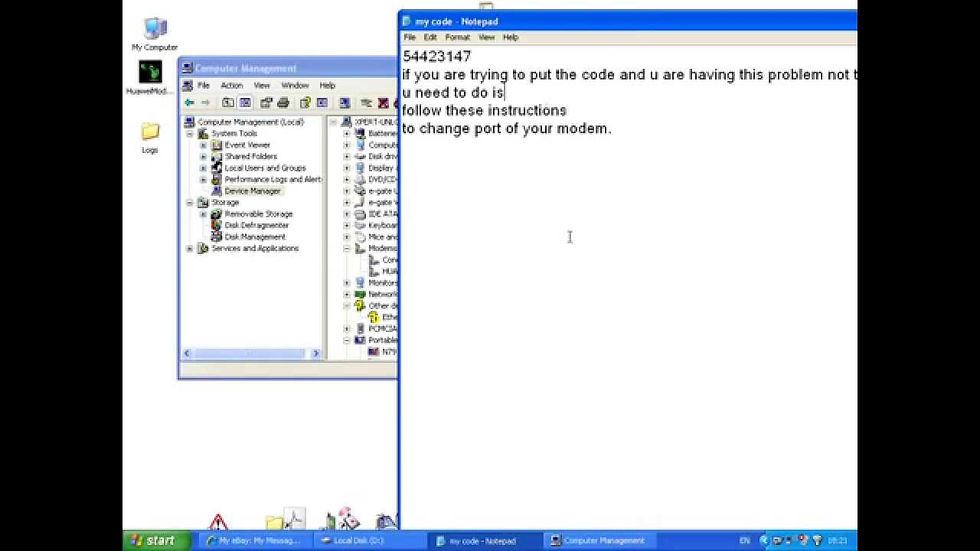Select the Event Viewer icon in the tree
The height and width of the screenshot is (551, 980).
point(216,145)
